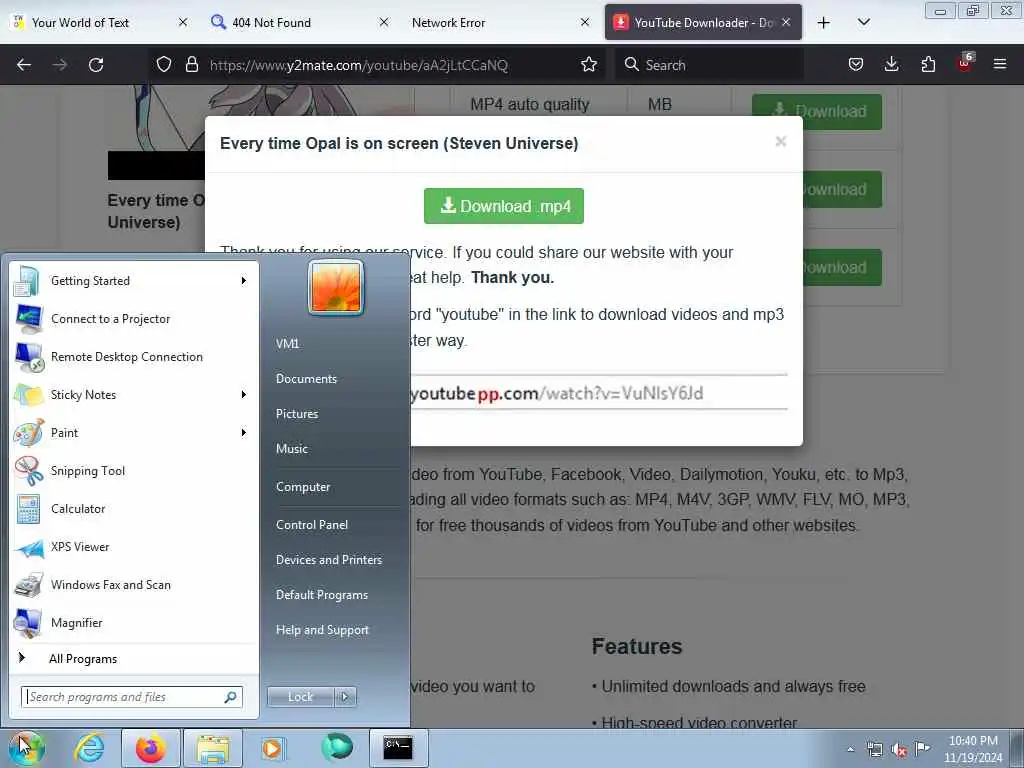Image resolution: width=1024 pixels, height=768 pixels.
Task: Open tracking protection shield icon
Action: coord(164,65)
